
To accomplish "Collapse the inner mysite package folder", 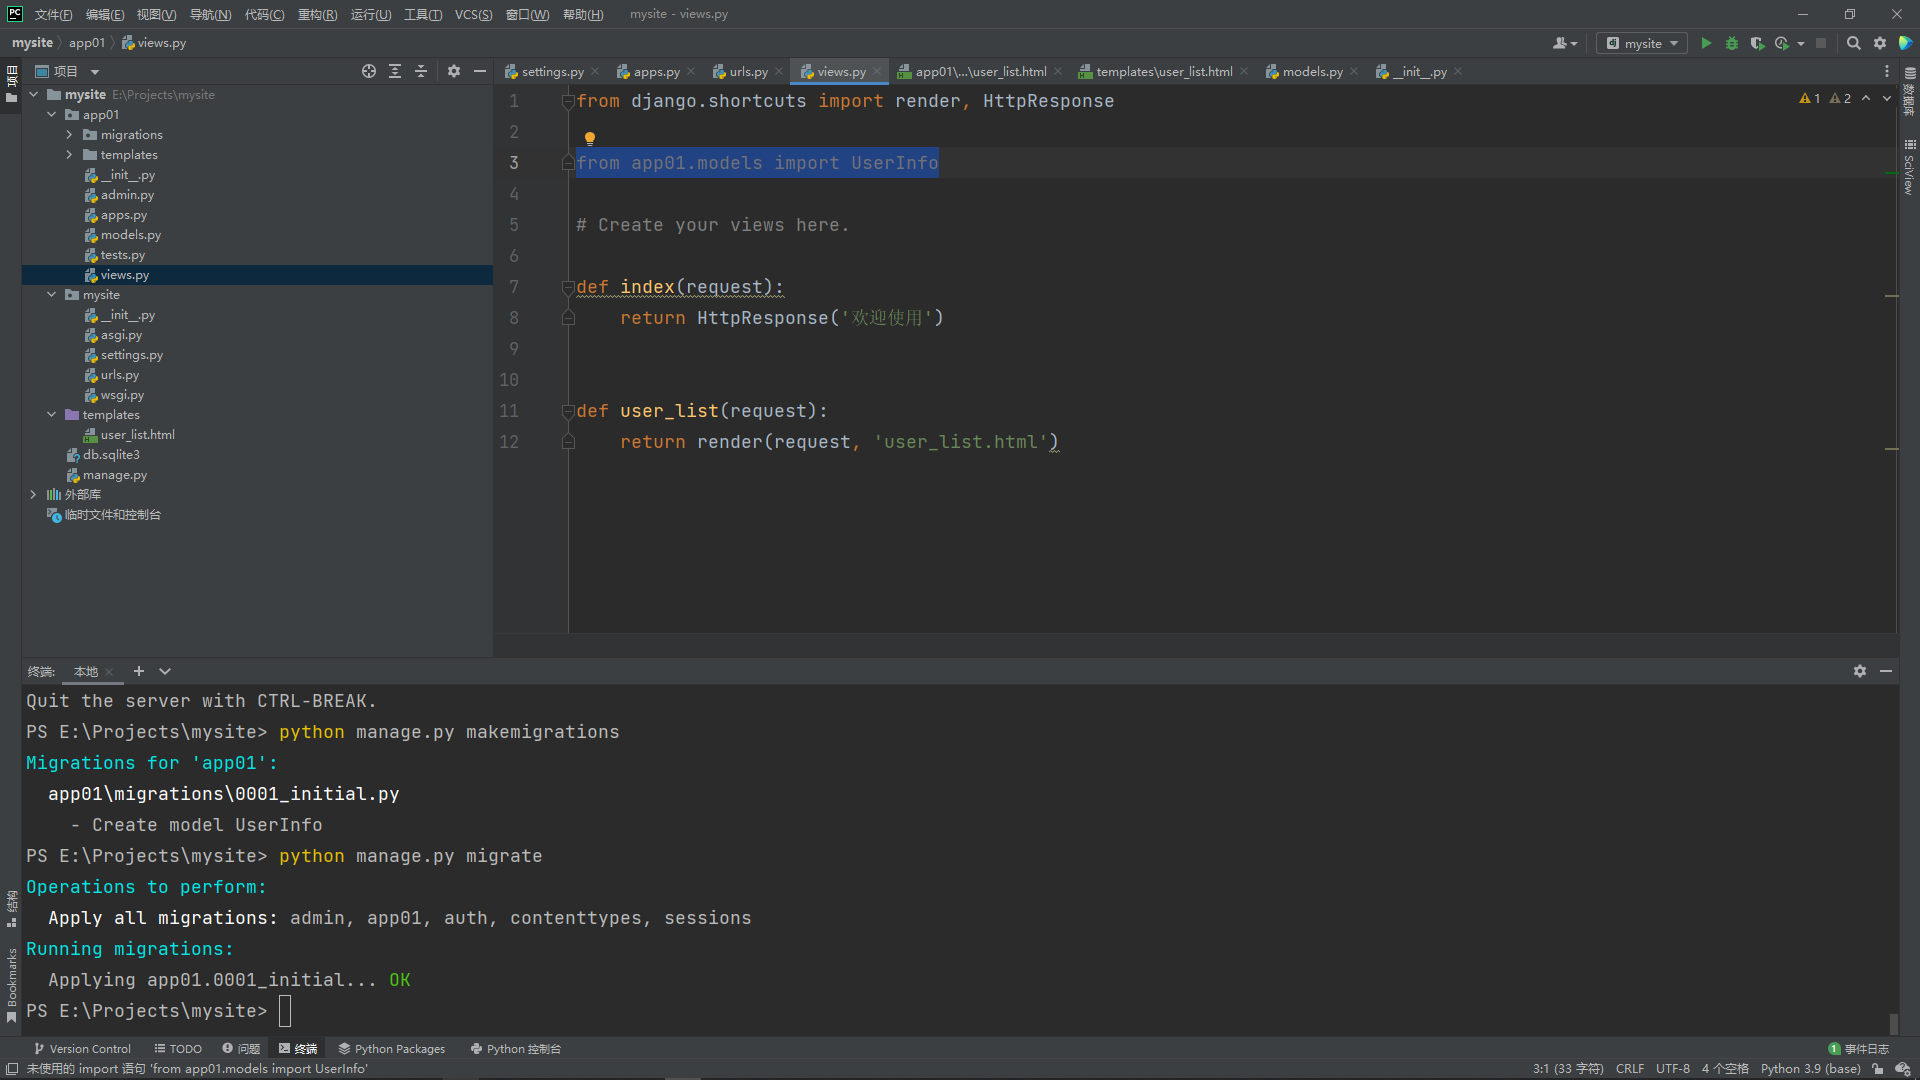I will coord(52,294).
